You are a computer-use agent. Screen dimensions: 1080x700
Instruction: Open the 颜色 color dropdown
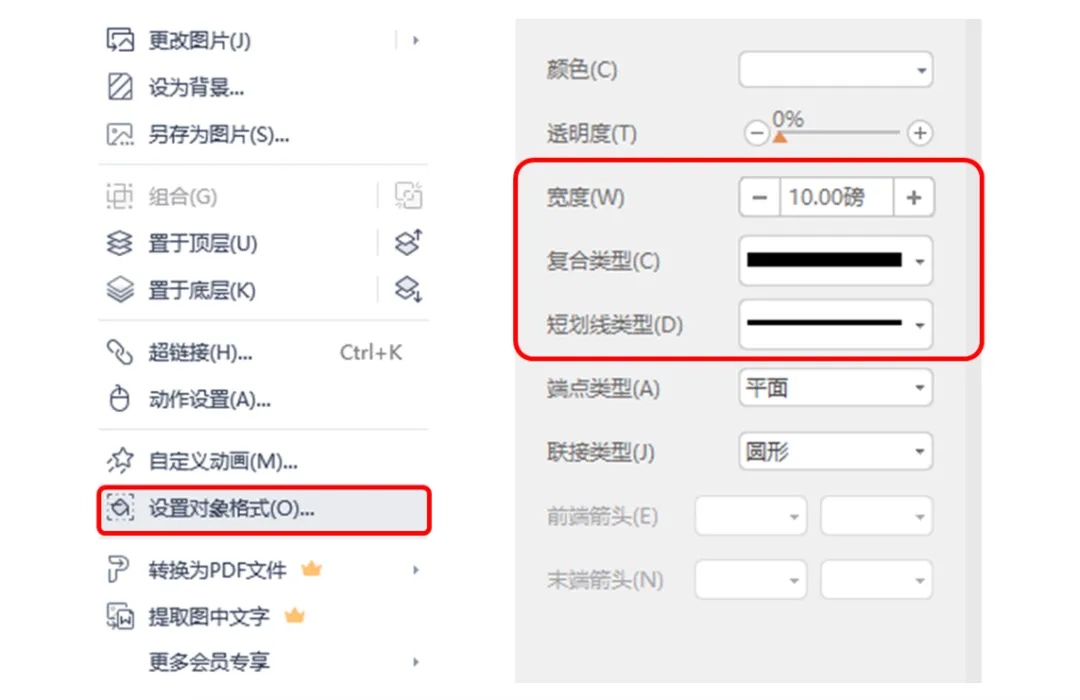[x=835, y=70]
